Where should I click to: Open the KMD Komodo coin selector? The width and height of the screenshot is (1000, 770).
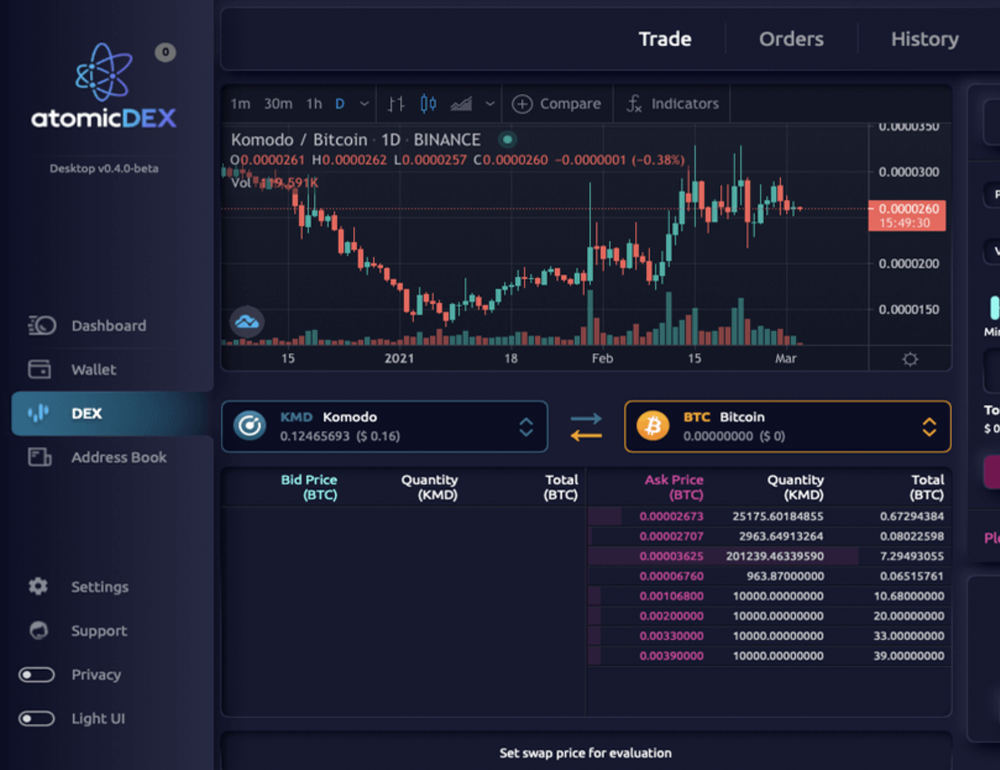[385, 426]
